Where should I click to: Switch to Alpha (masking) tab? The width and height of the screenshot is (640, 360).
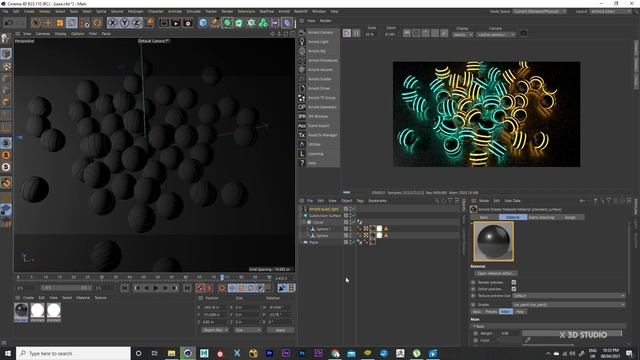pos(542,217)
